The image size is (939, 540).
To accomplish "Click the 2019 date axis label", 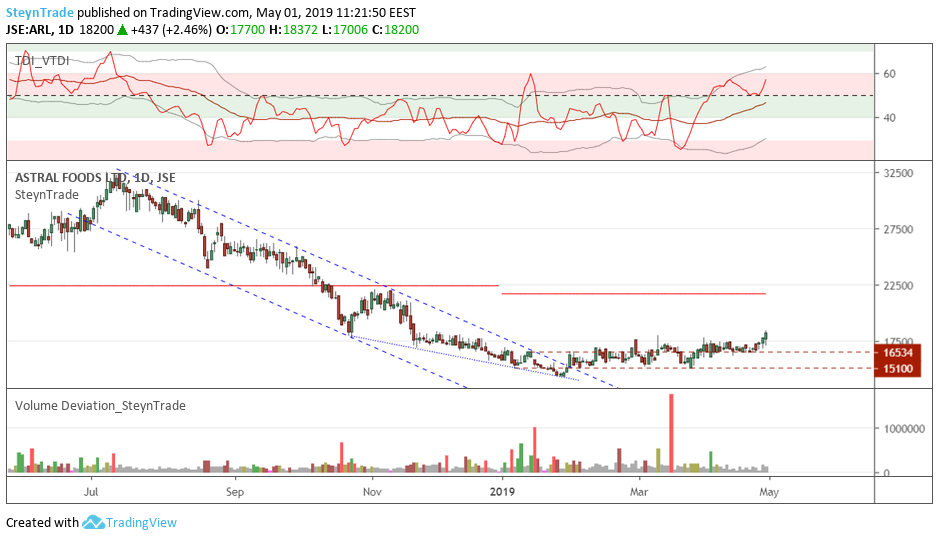I will 502,492.
